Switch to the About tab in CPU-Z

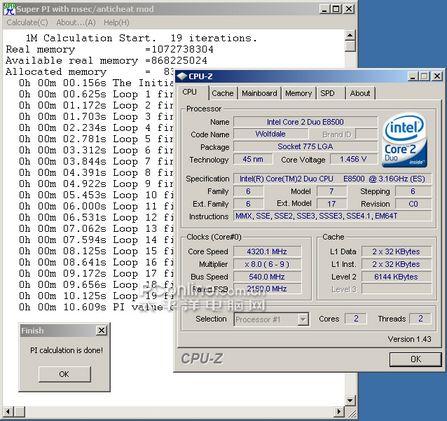click(360, 93)
